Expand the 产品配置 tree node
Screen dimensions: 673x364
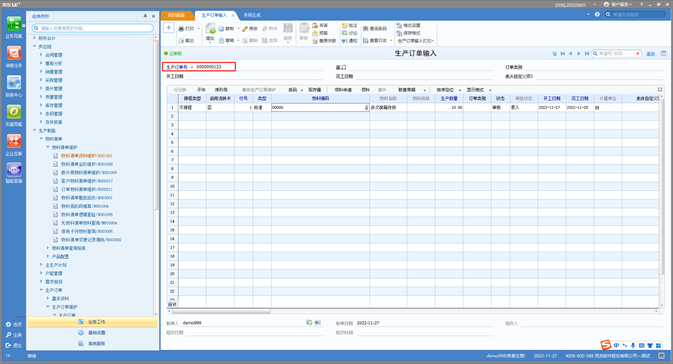tap(48, 256)
